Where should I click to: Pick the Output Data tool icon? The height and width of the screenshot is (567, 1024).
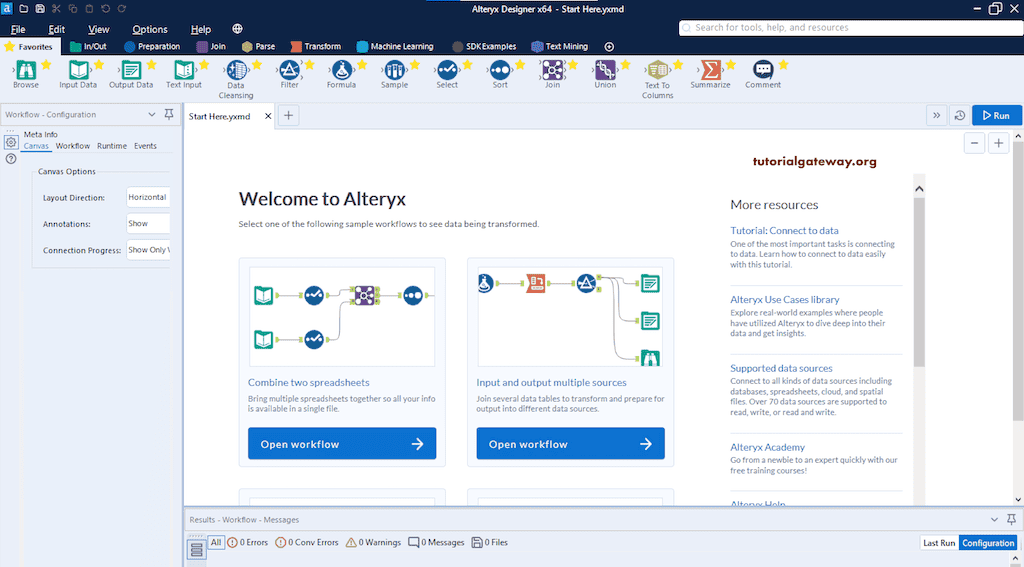pyautogui.click(x=131, y=69)
